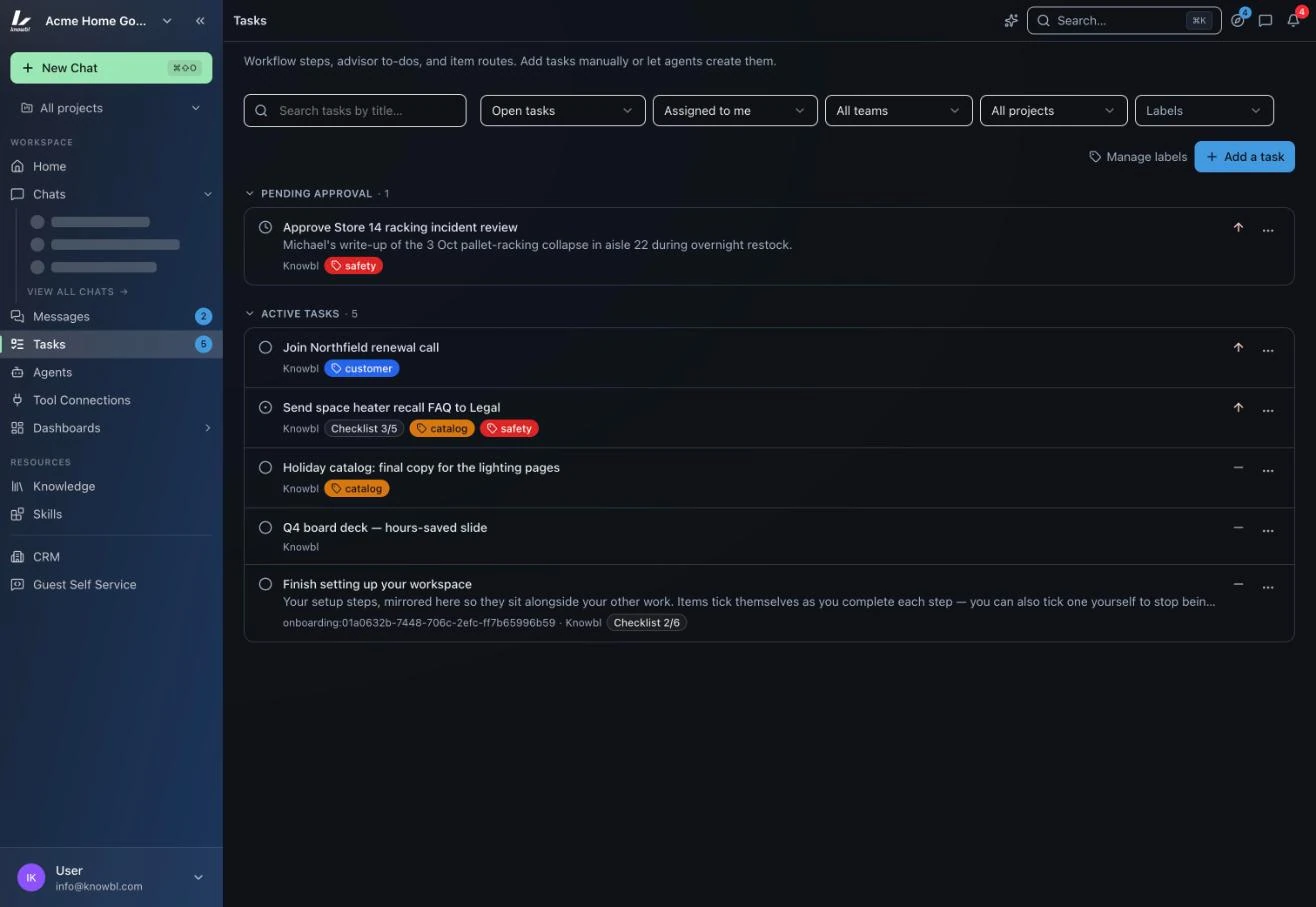Open more options for Send space heater recall FAQ

(x=1268, y=410)
